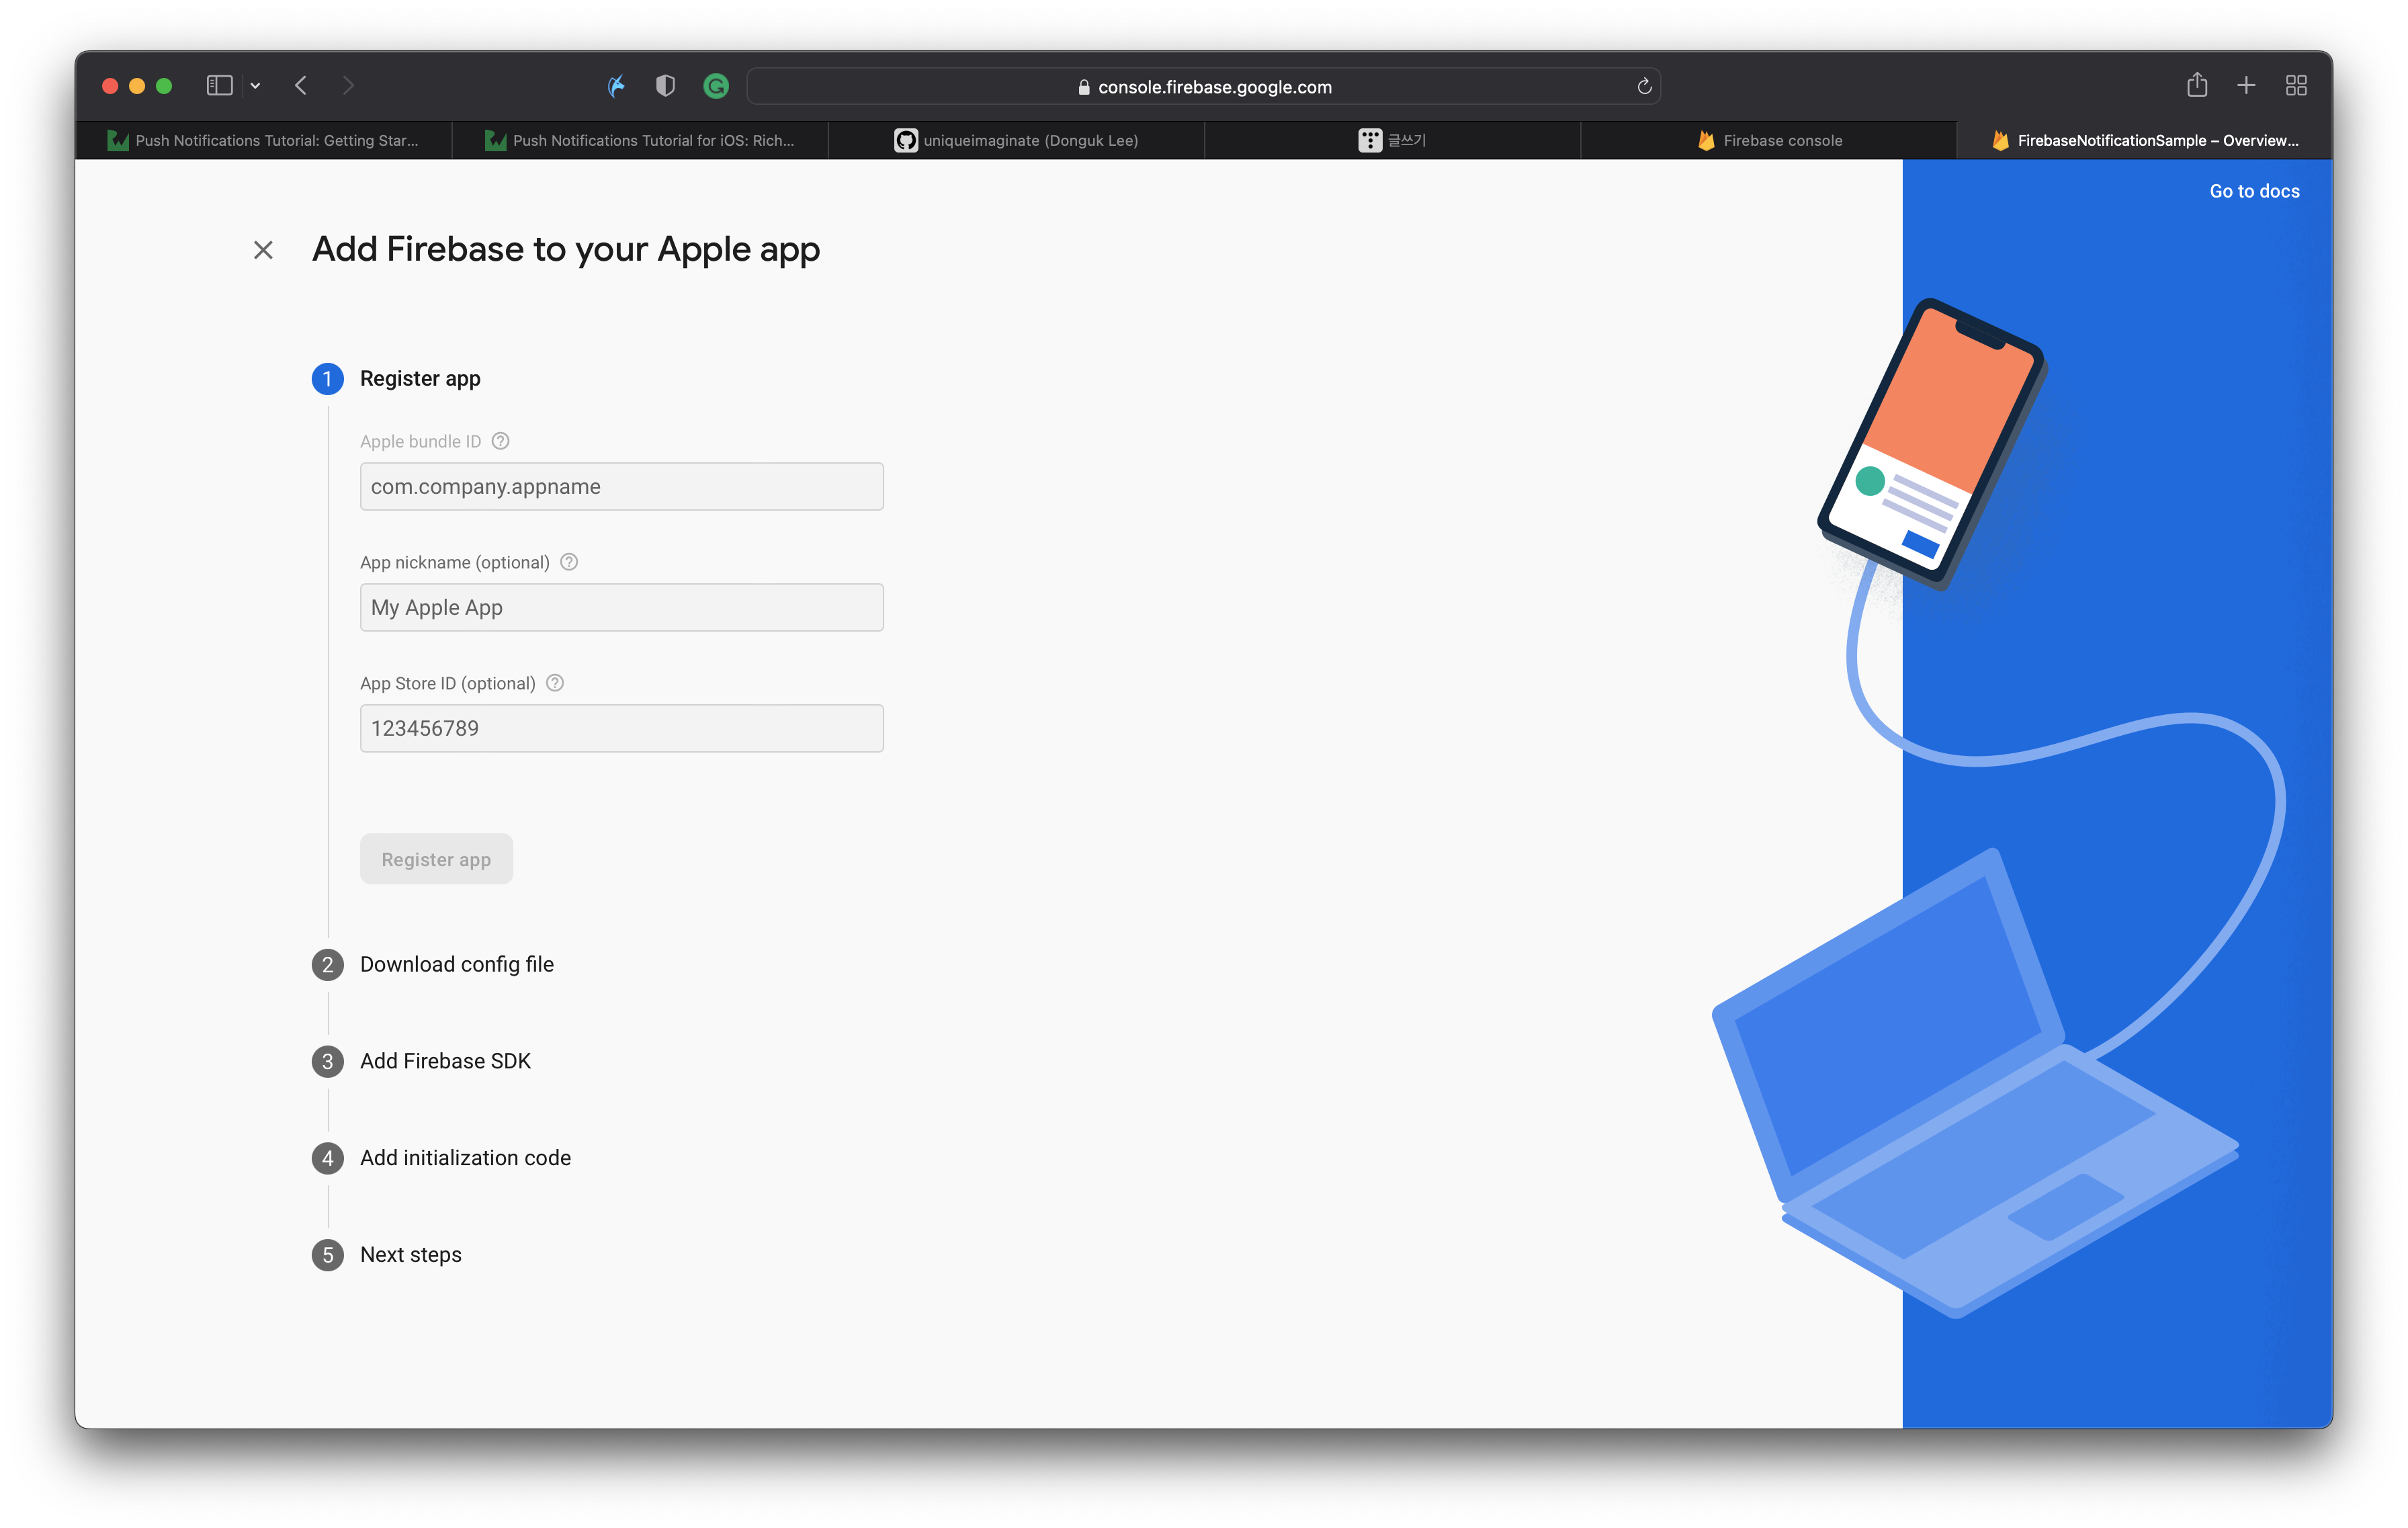Open the Go to docs link

pyautogui.click(x=2254, y=191)
